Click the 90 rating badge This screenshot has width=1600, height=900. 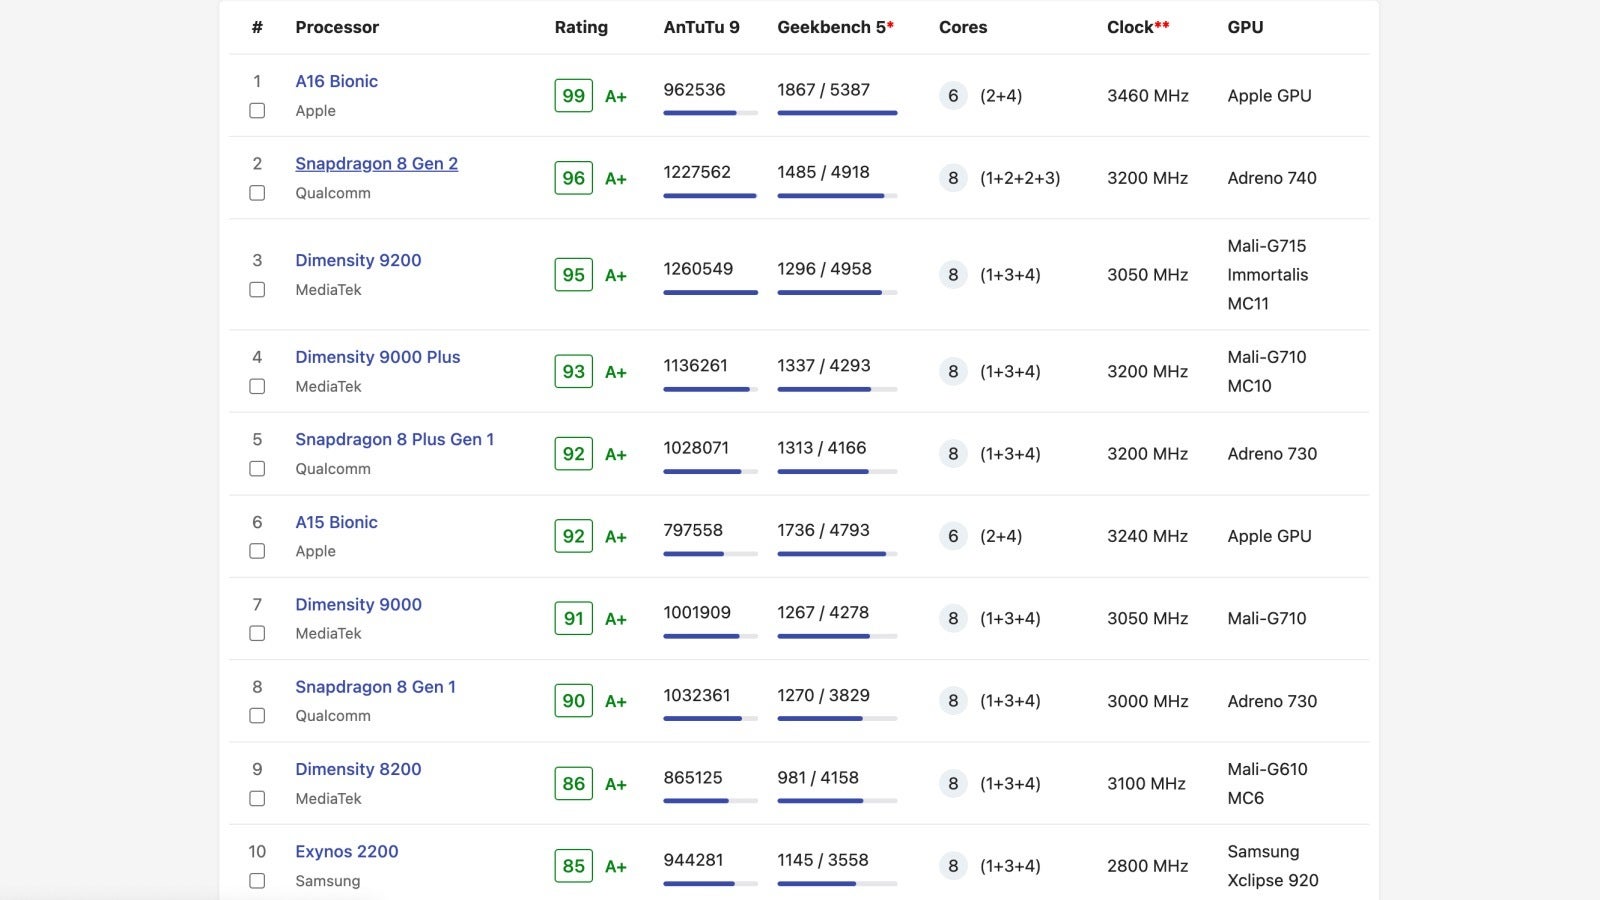pyautogui.click(x=574, y=701)
